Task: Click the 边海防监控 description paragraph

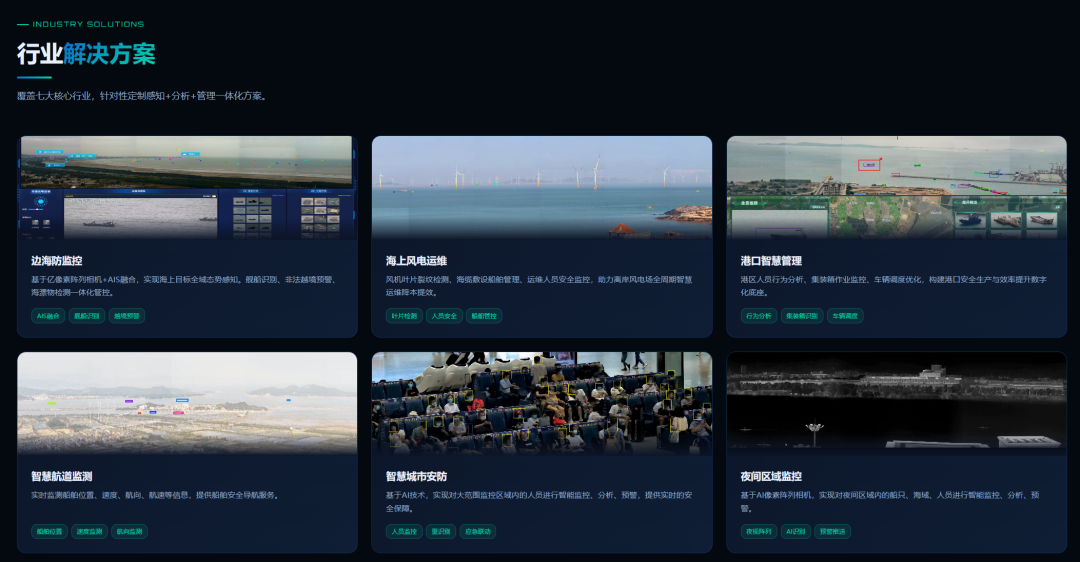Action: [x=185, y=286]
